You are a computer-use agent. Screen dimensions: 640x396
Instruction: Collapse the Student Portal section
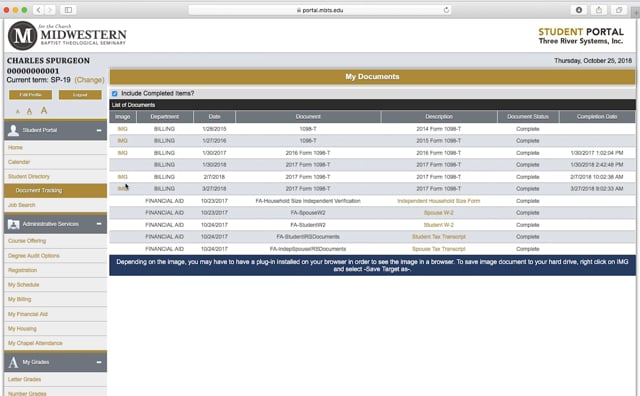(x=99, y=130)
